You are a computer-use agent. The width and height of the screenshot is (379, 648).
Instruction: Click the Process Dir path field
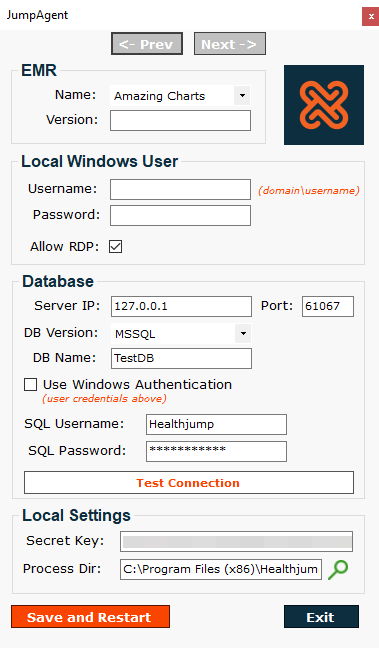click(221, 569)
